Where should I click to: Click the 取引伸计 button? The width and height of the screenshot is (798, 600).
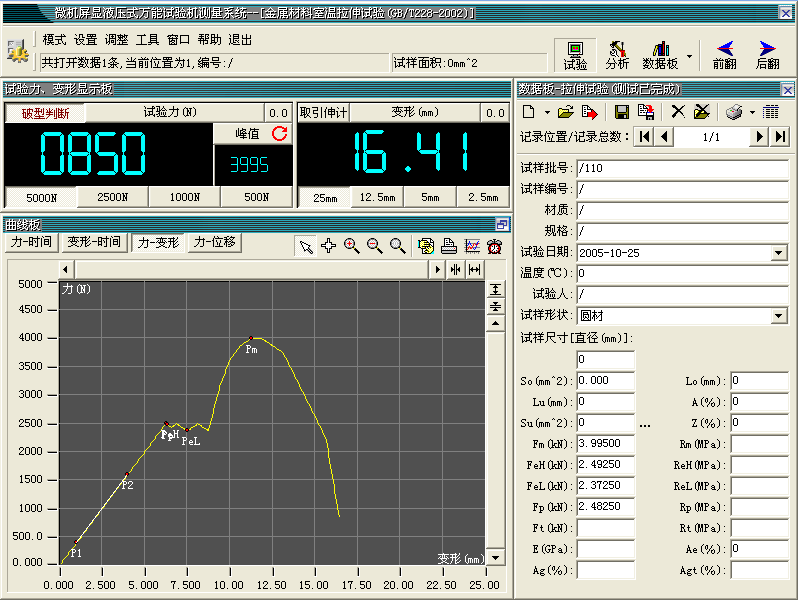(324, 113)
